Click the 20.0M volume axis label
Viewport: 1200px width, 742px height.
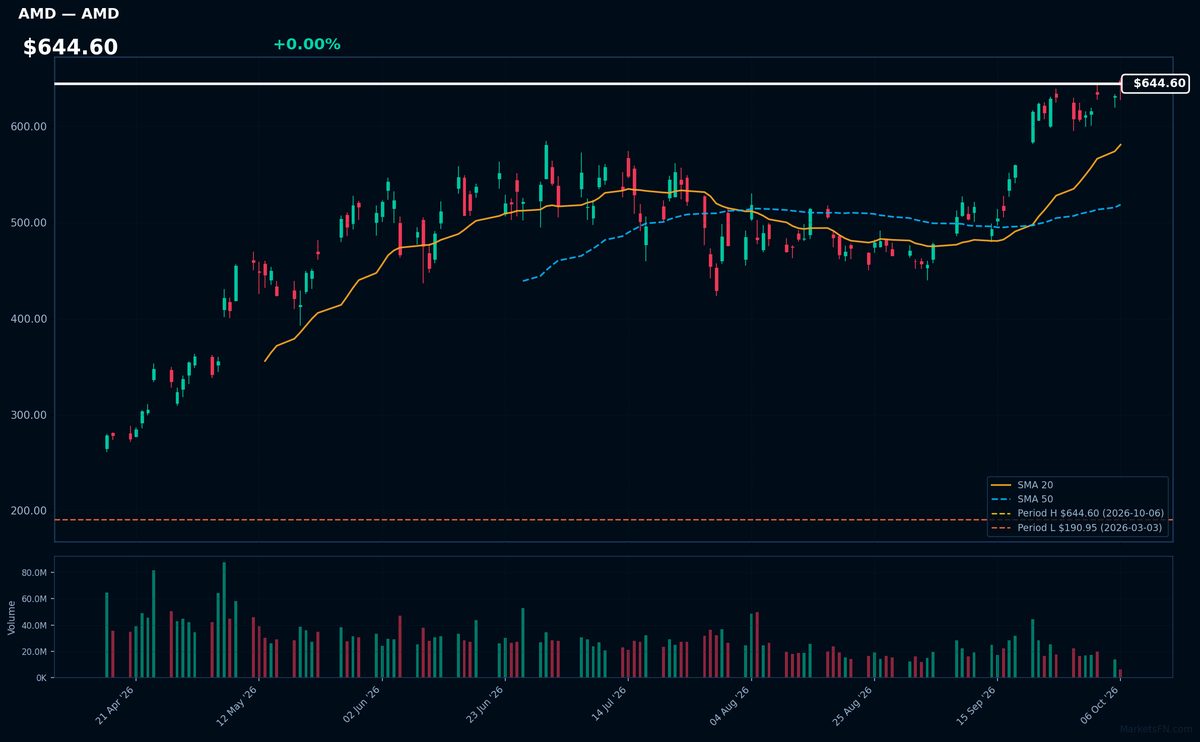34,652
